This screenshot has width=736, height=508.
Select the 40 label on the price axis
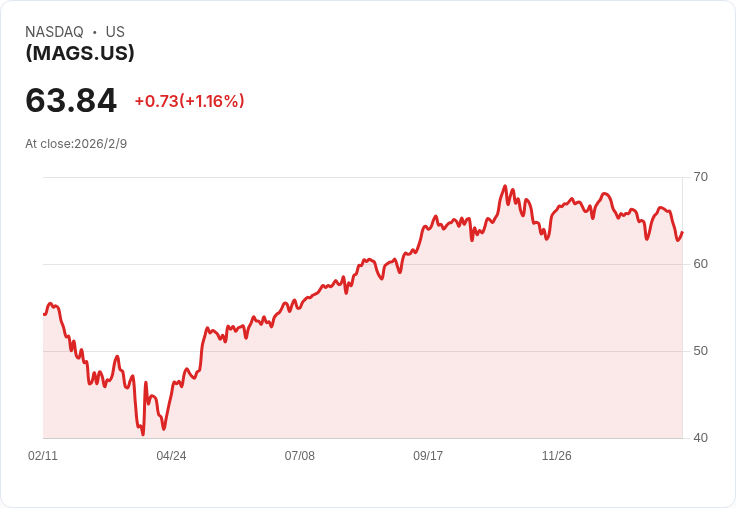point(700,438)
